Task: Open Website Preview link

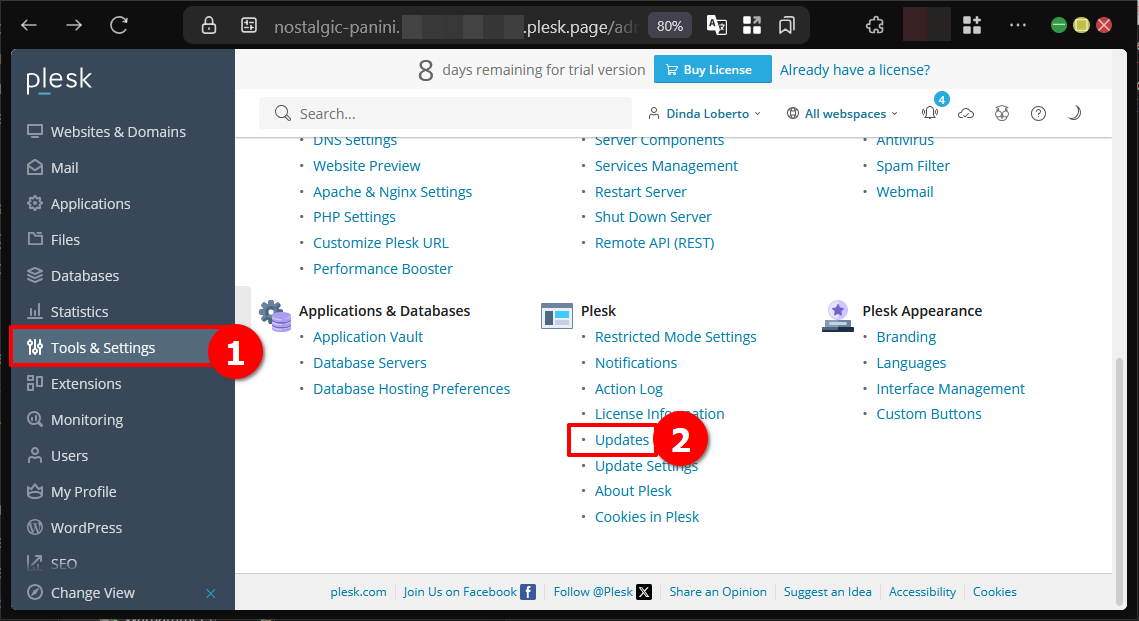Action: pos(366,166)
